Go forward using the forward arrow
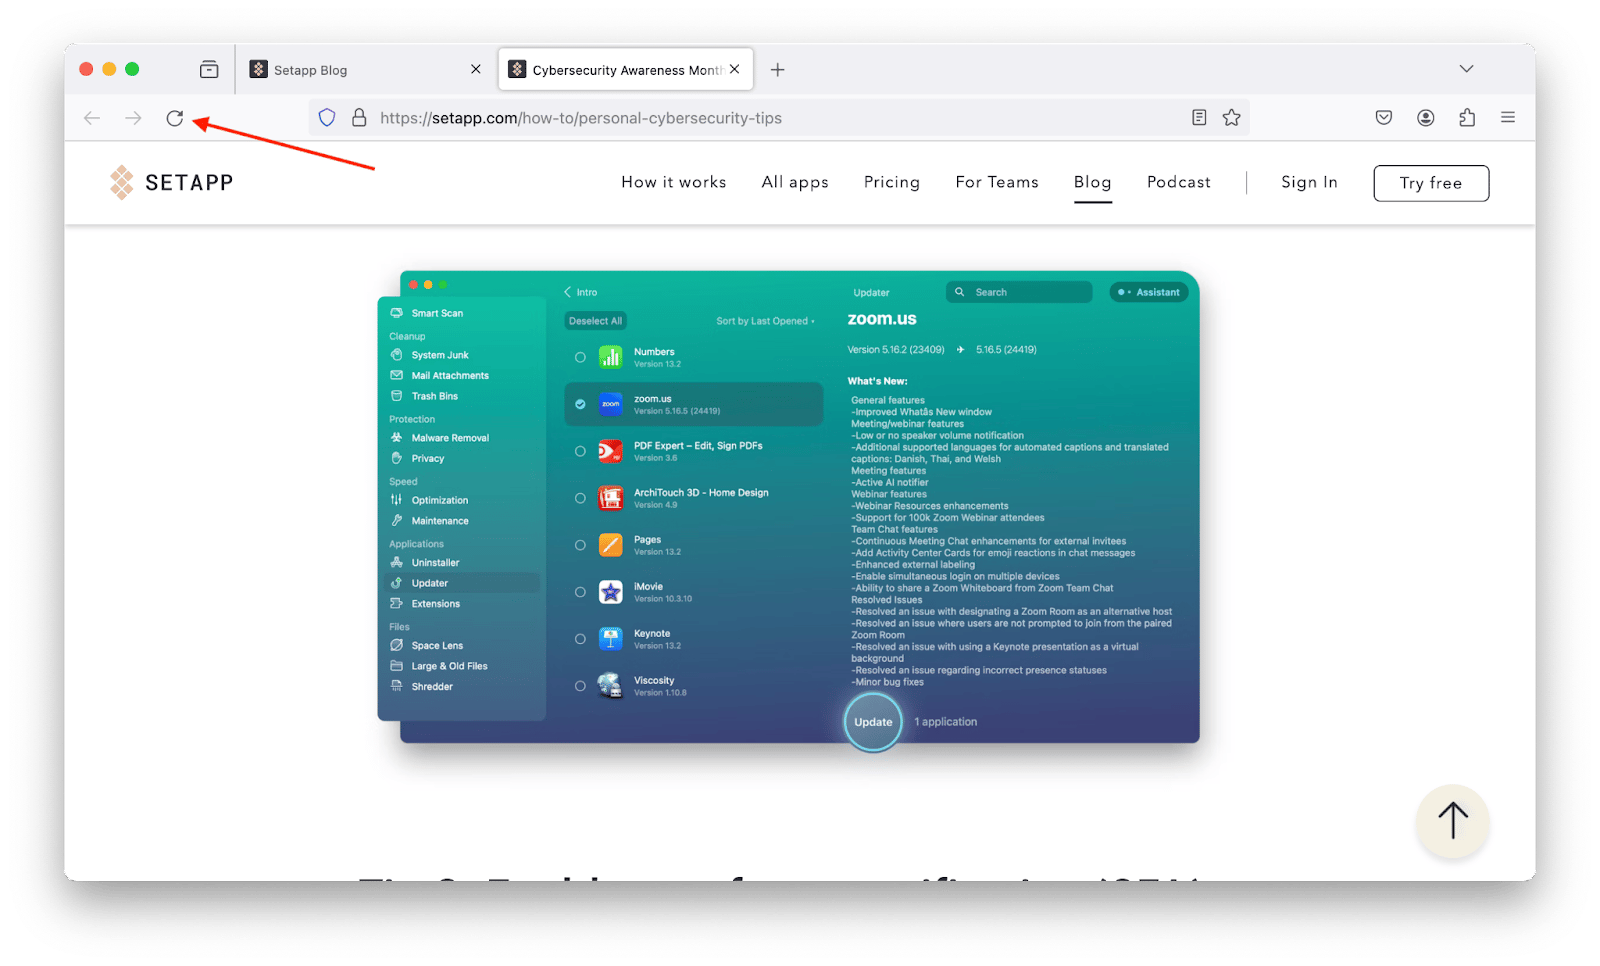1600x966 pixels. coord(133,118)
